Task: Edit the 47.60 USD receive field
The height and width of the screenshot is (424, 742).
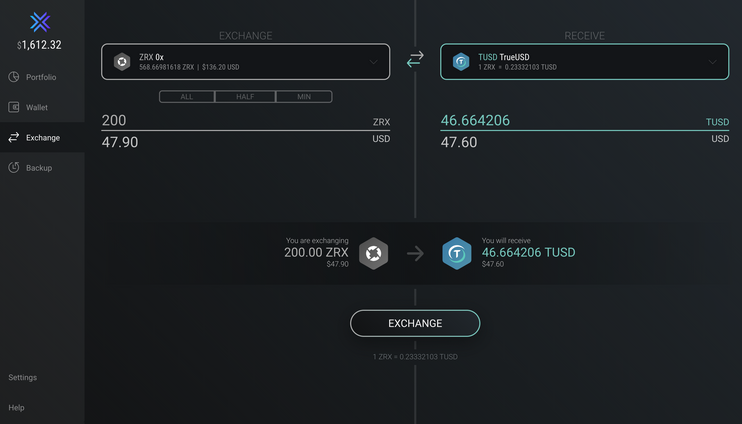Action: pos(584,142)
